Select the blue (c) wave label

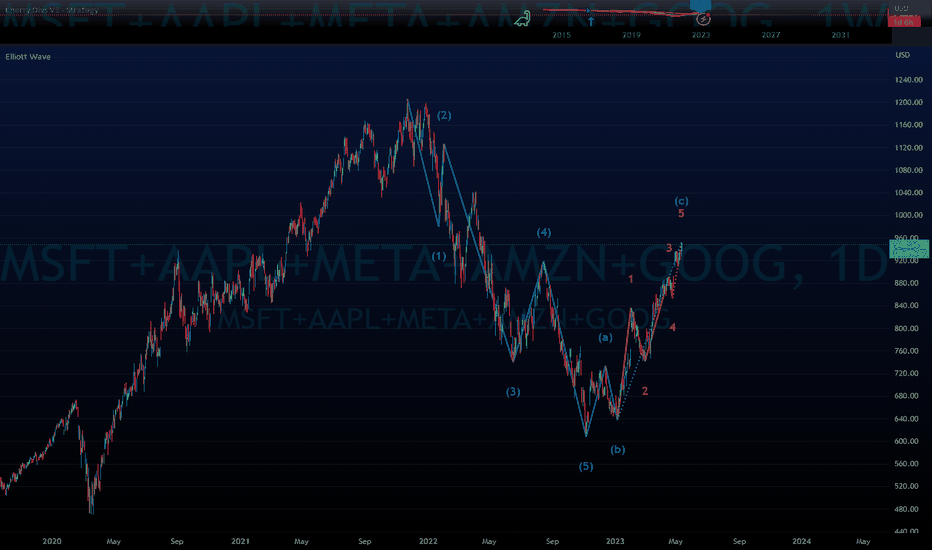(681, 201)
